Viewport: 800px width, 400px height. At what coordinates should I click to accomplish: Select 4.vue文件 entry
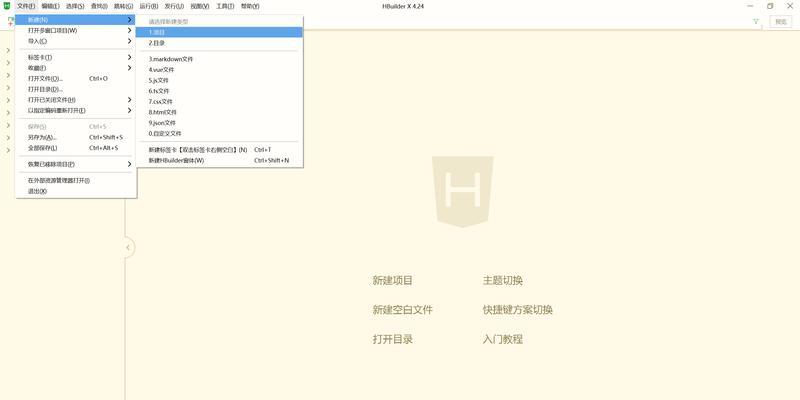pos(219,69)
